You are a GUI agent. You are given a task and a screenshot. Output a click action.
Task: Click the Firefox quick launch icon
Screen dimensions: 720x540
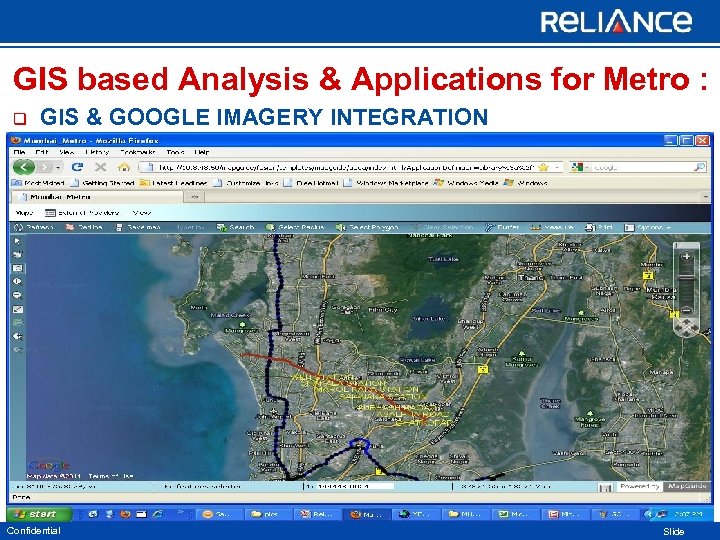(x=125, y=514)
